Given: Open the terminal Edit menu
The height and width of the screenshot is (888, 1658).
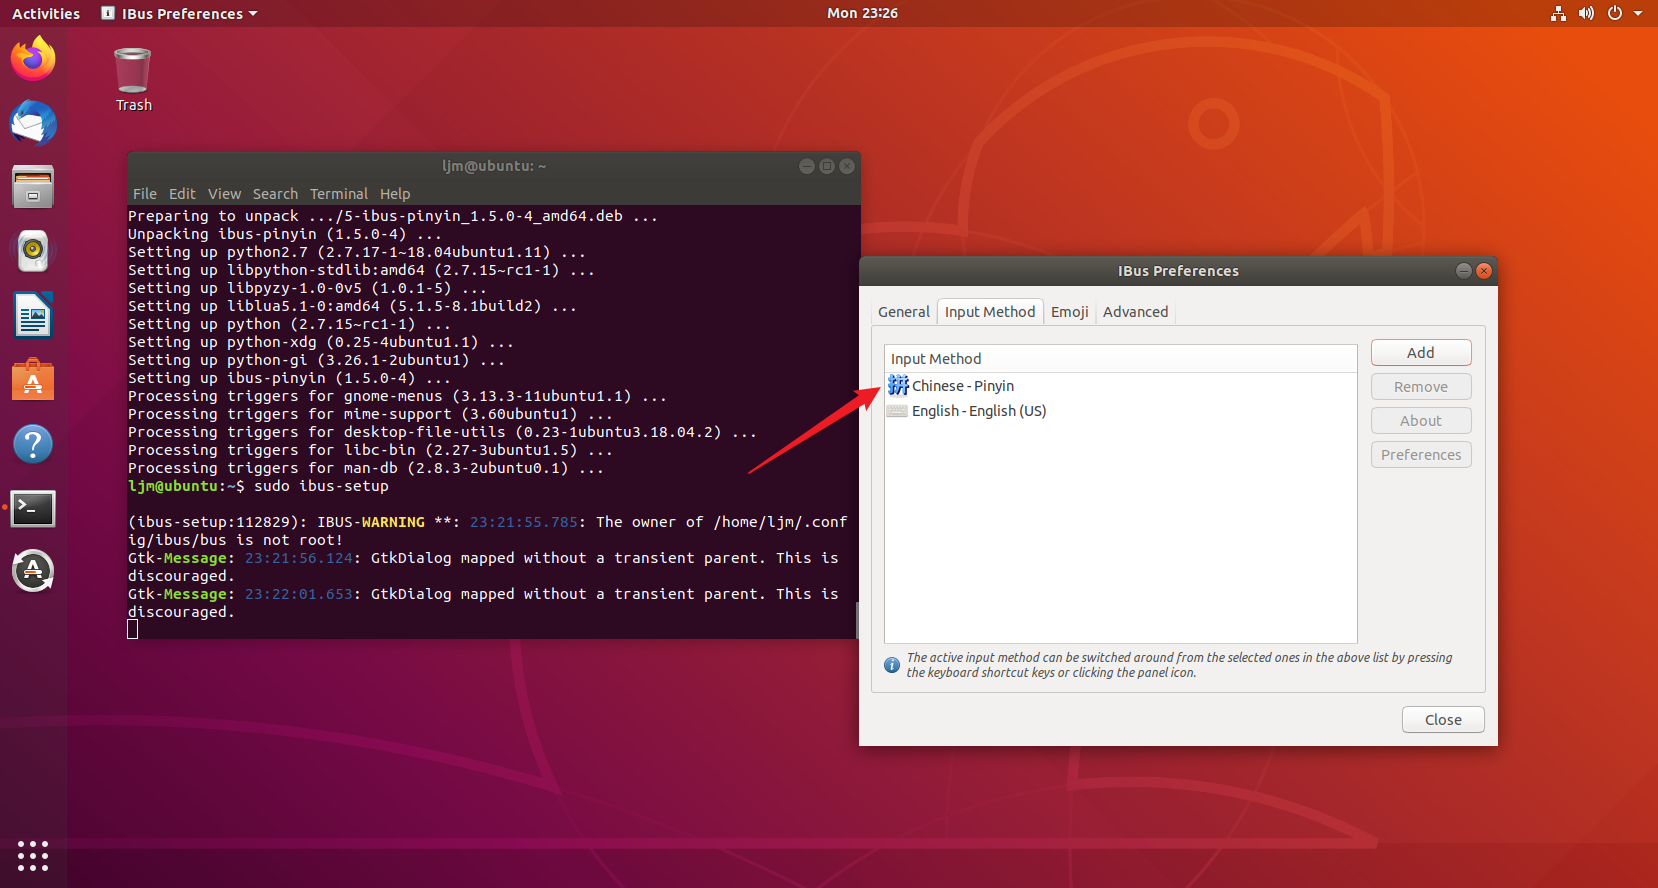Looking at the screenshot, I should (x=182, y=194).
